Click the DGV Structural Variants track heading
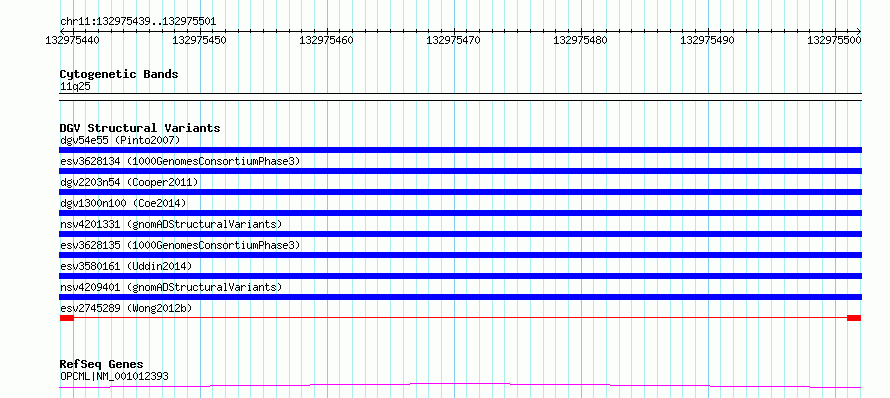 (x=140, y=128)
